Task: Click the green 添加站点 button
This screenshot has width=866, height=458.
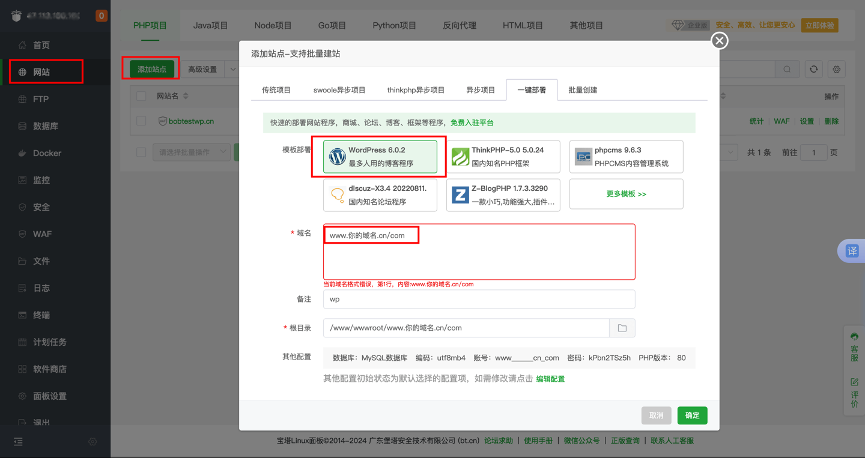Action: point(152,69)
